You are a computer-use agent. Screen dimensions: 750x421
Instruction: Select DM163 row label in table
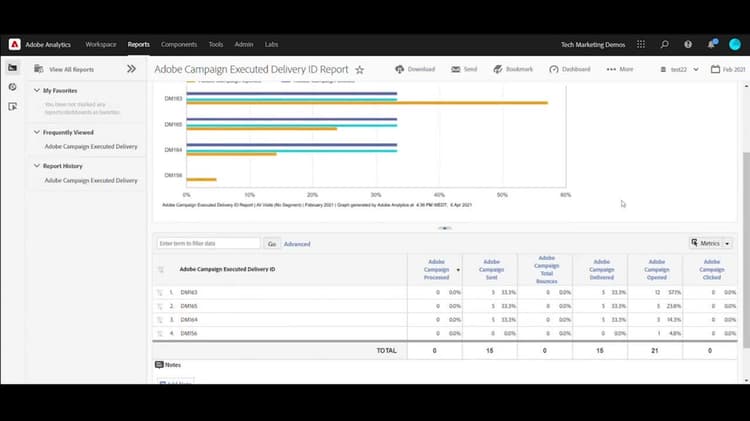pos(189,292)
